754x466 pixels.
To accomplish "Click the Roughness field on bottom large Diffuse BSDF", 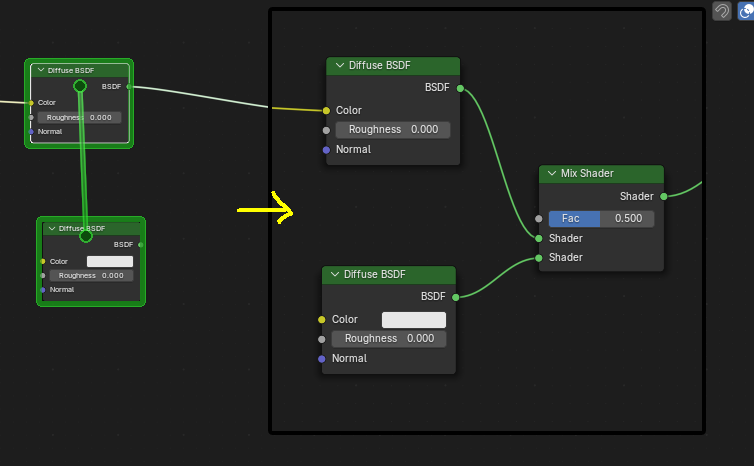I will point(389,339).
